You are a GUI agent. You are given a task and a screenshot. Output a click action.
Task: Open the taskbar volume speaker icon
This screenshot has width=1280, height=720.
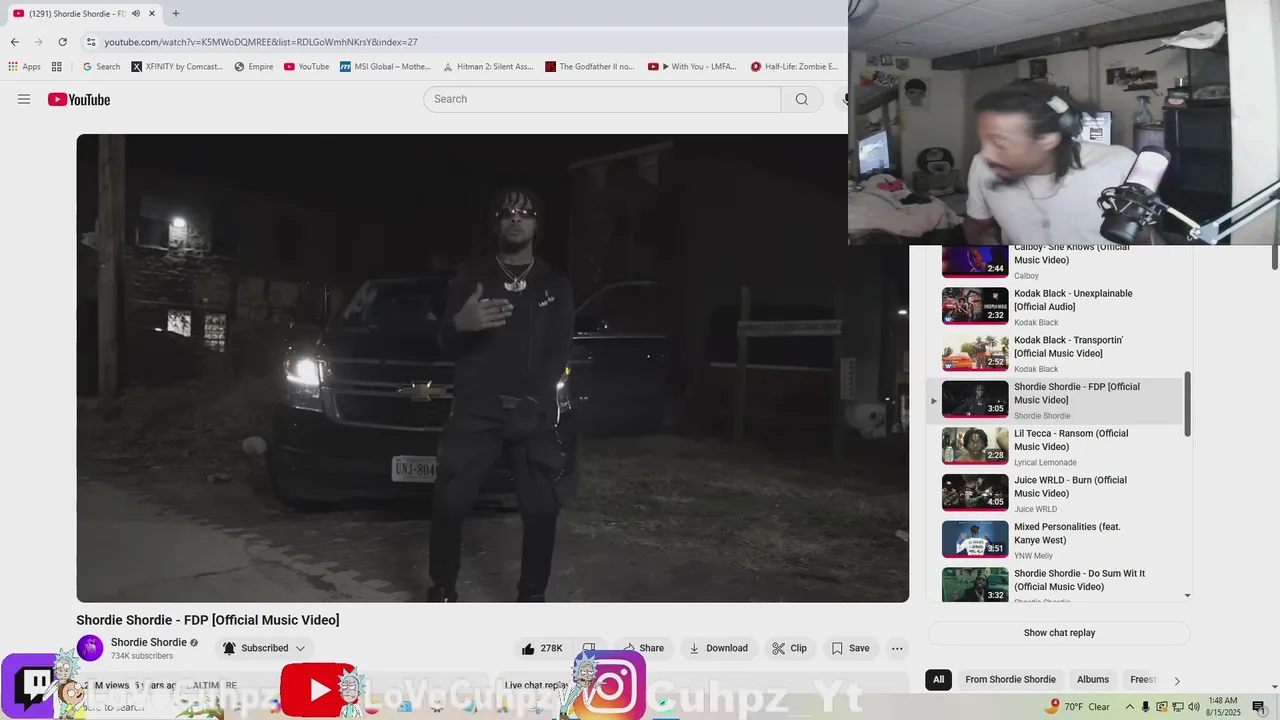1194,707
